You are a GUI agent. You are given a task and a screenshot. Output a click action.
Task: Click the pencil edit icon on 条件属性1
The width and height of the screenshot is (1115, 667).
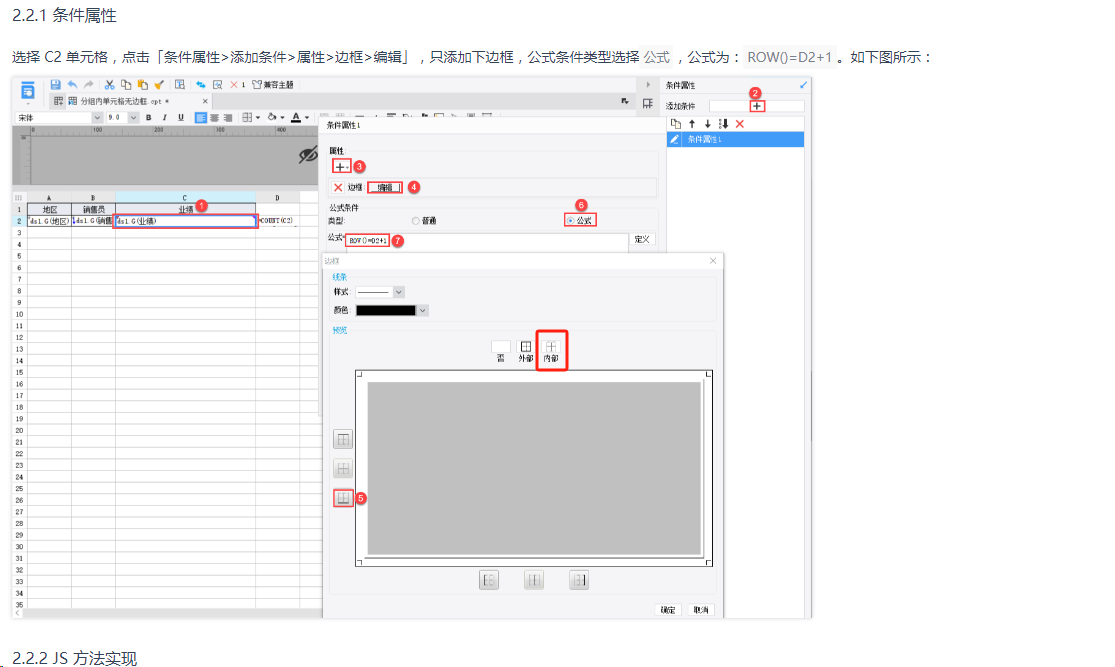pos(674,139)
